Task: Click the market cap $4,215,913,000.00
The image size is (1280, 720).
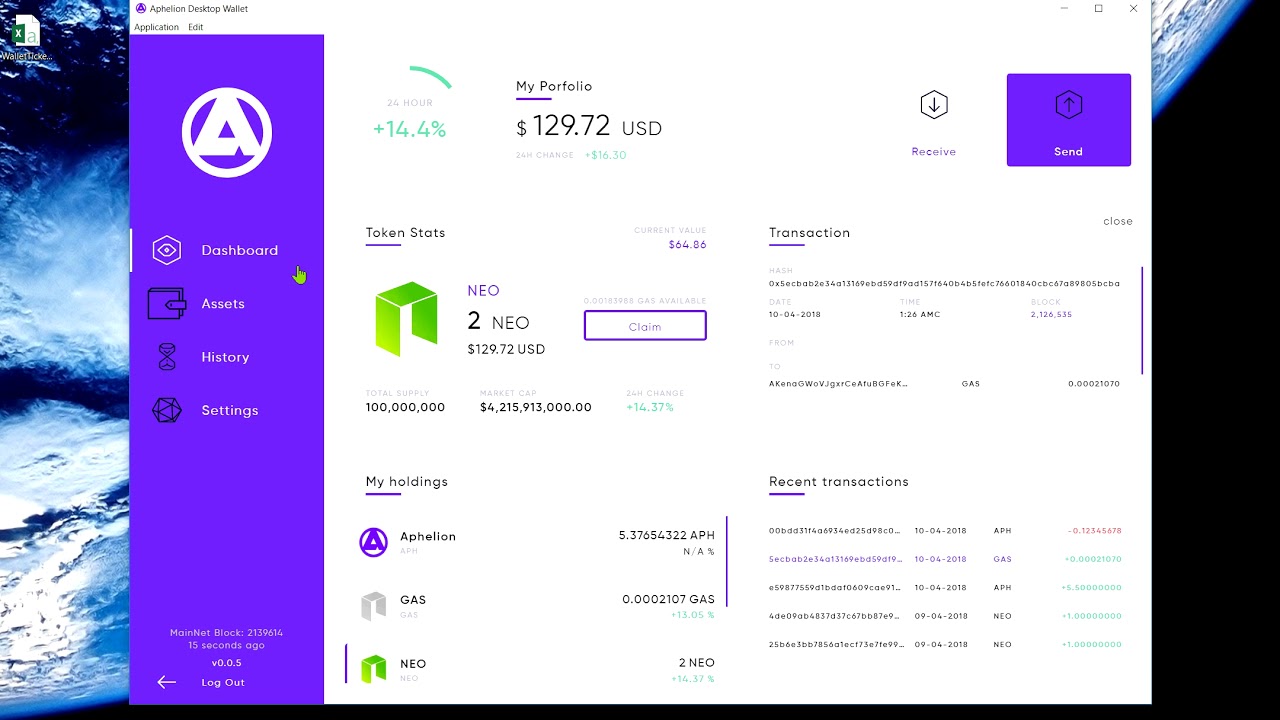Action: pos(535,407)
